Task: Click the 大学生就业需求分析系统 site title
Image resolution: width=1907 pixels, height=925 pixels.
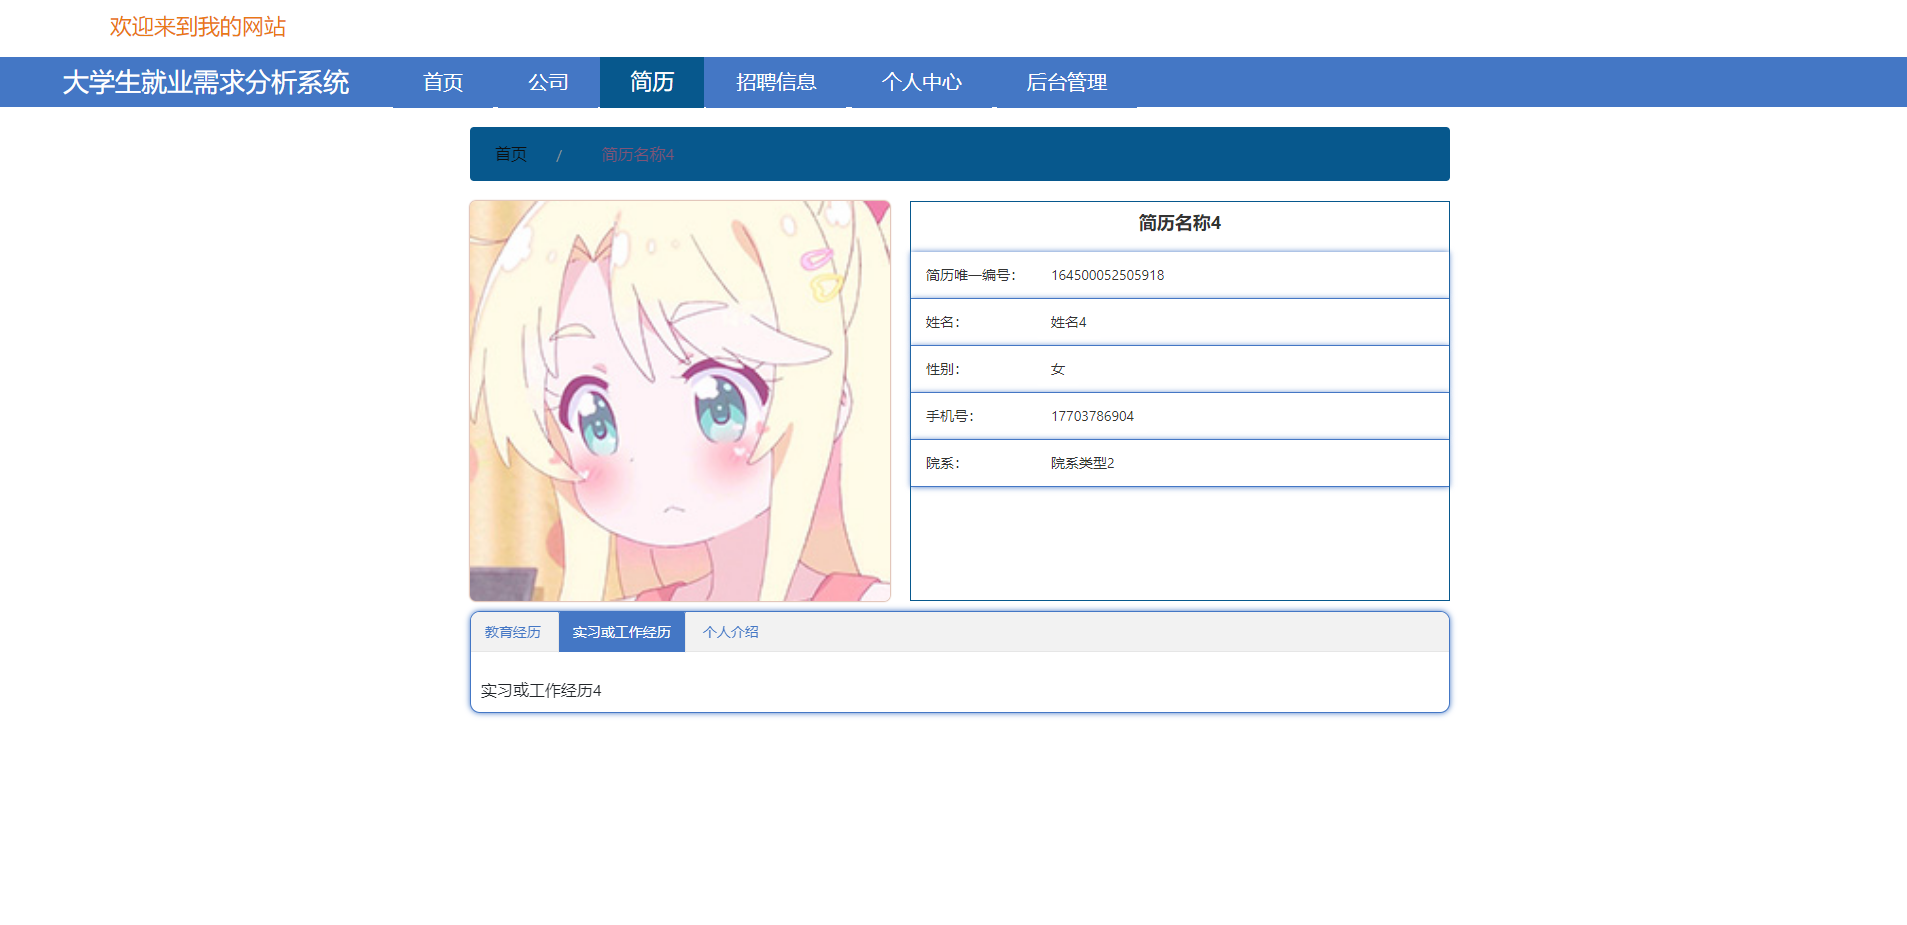Action: click(206, 82)
